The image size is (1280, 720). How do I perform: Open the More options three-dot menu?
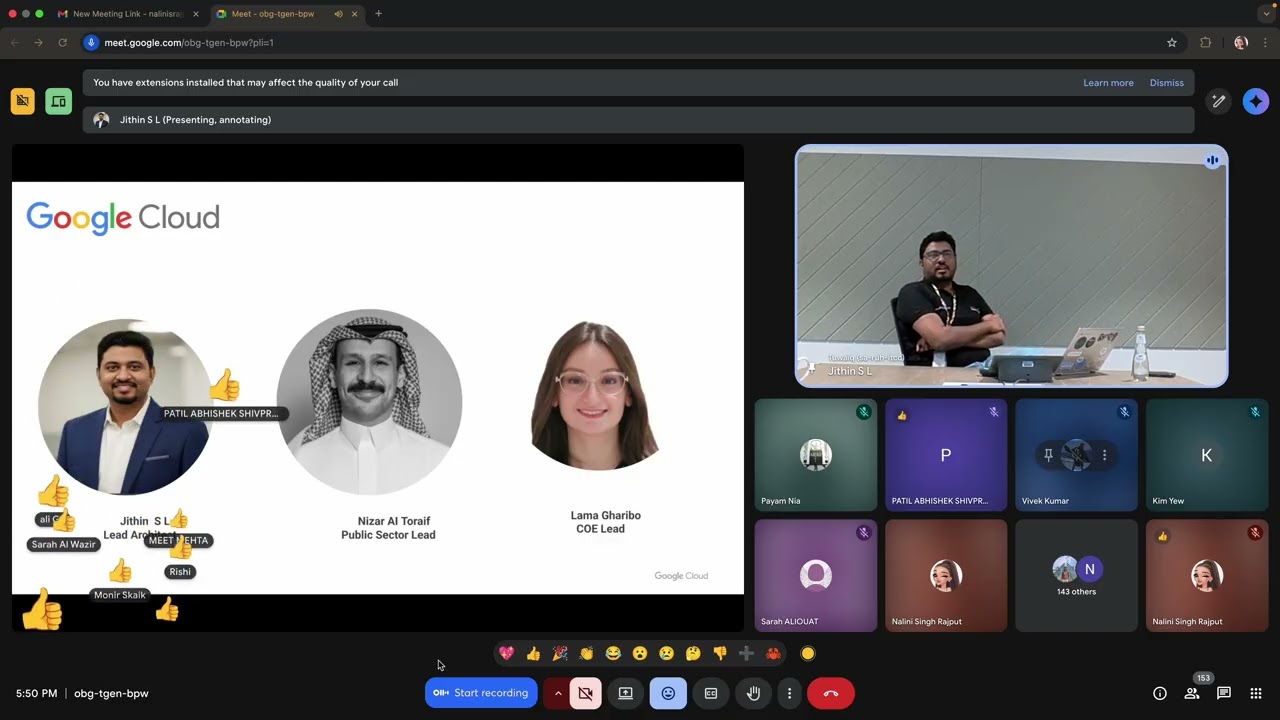point(789,693)
